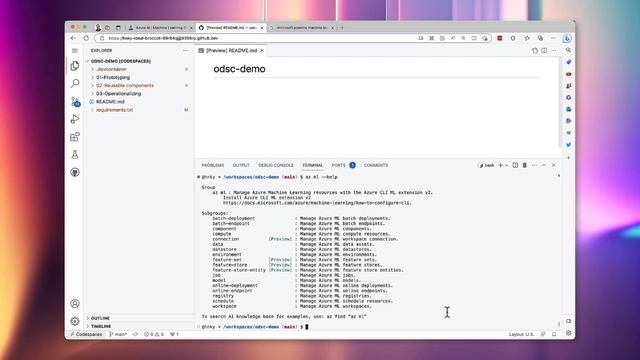The width and height of the screenshot is (640, 360).
Task: Select the Terminal panel tab
Action: point(313,165)
